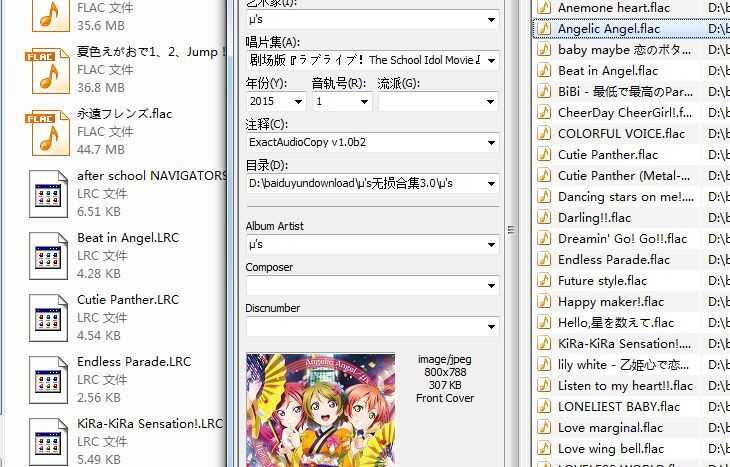Click LRC file icon of Endless Parade.LRC
The height and width of the screenshot is (467, 730).
(48, 380)
